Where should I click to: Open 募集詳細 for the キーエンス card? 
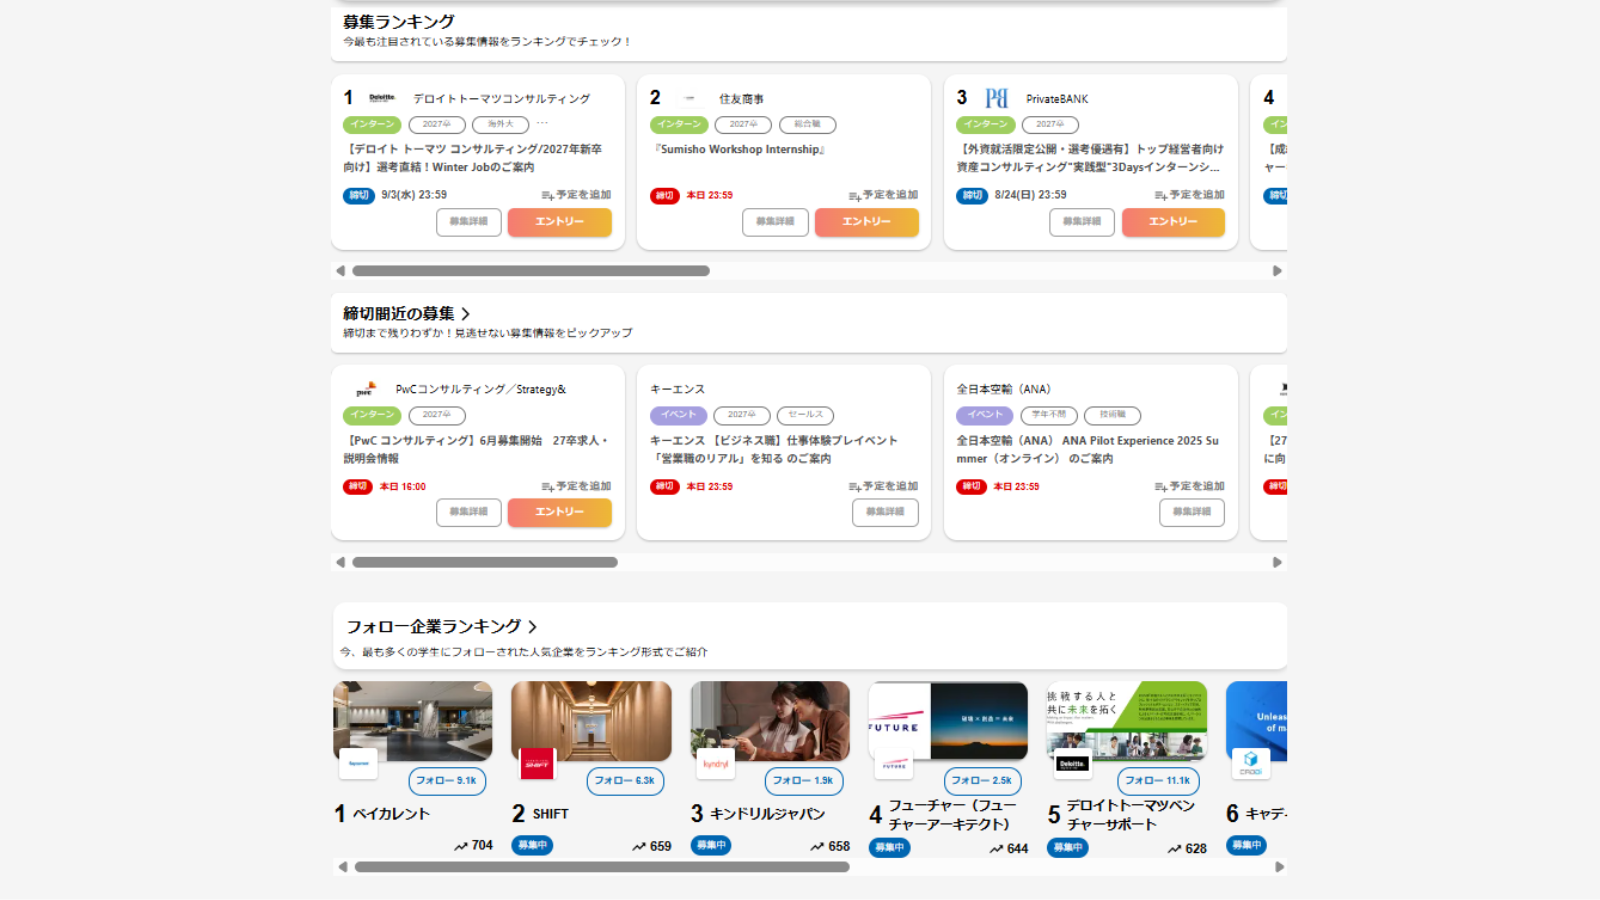coord(885,512)
